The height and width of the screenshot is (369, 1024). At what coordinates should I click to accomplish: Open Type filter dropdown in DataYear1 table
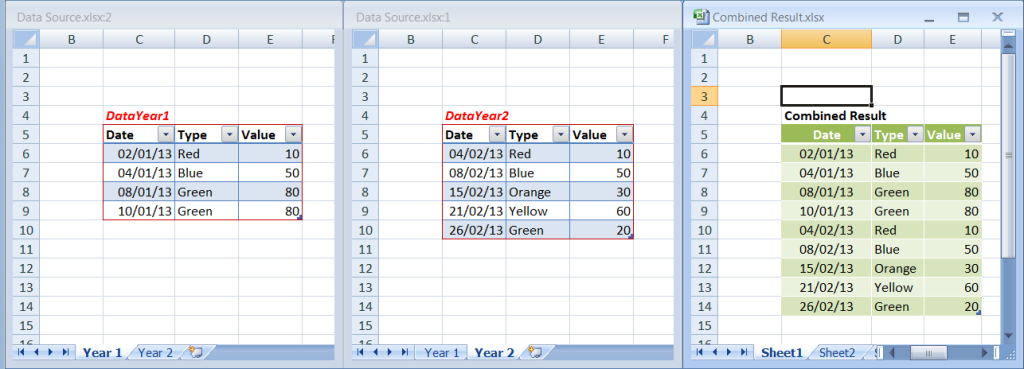229,135
